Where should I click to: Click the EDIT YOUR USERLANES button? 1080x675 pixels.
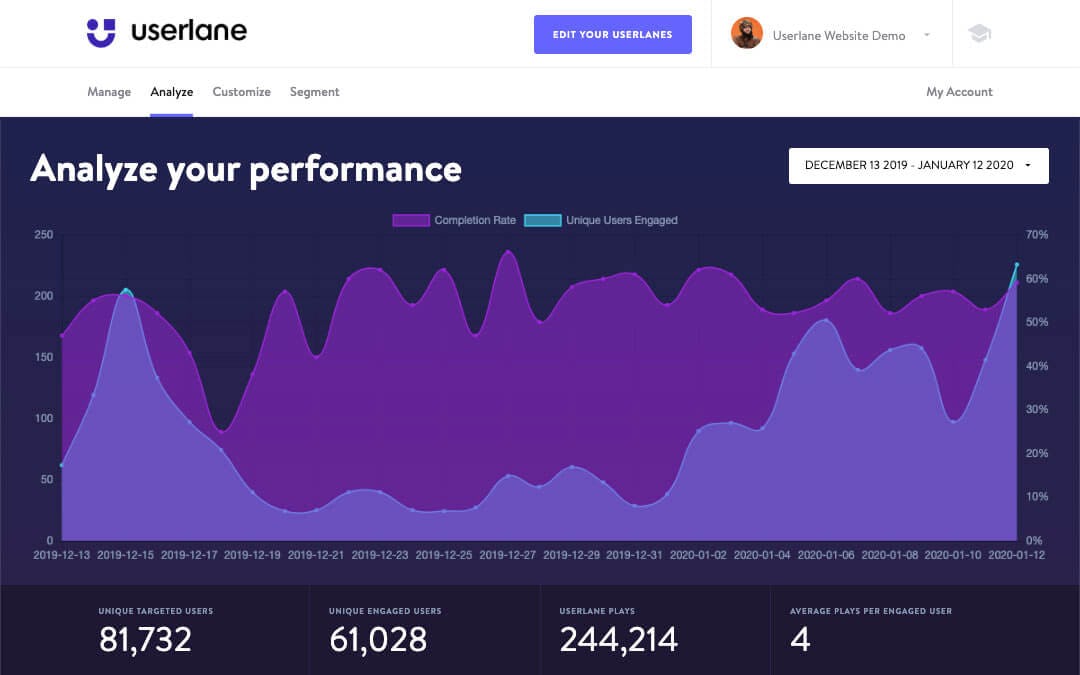(613, 33)
